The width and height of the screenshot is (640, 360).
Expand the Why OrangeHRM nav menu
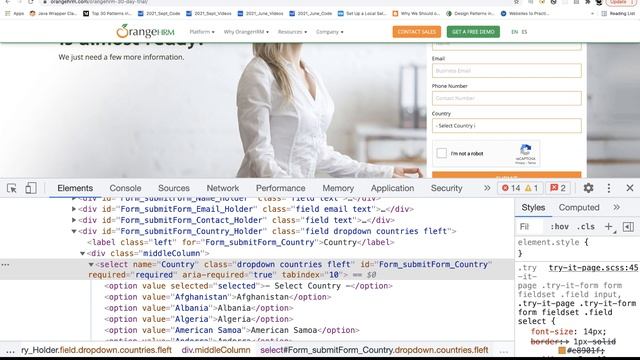click(246, 32)
